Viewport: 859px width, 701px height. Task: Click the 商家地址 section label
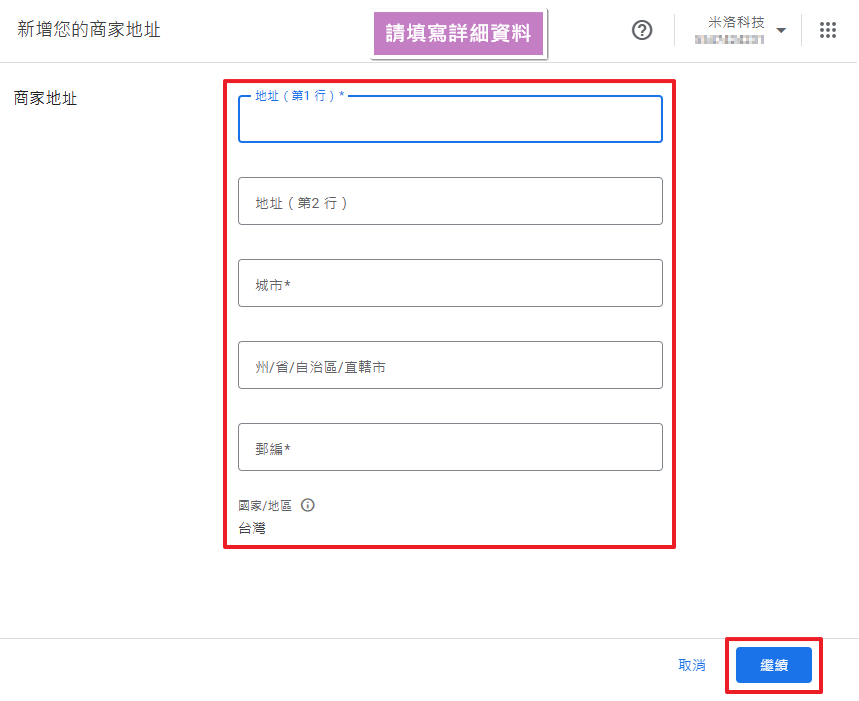coord(45,98)
